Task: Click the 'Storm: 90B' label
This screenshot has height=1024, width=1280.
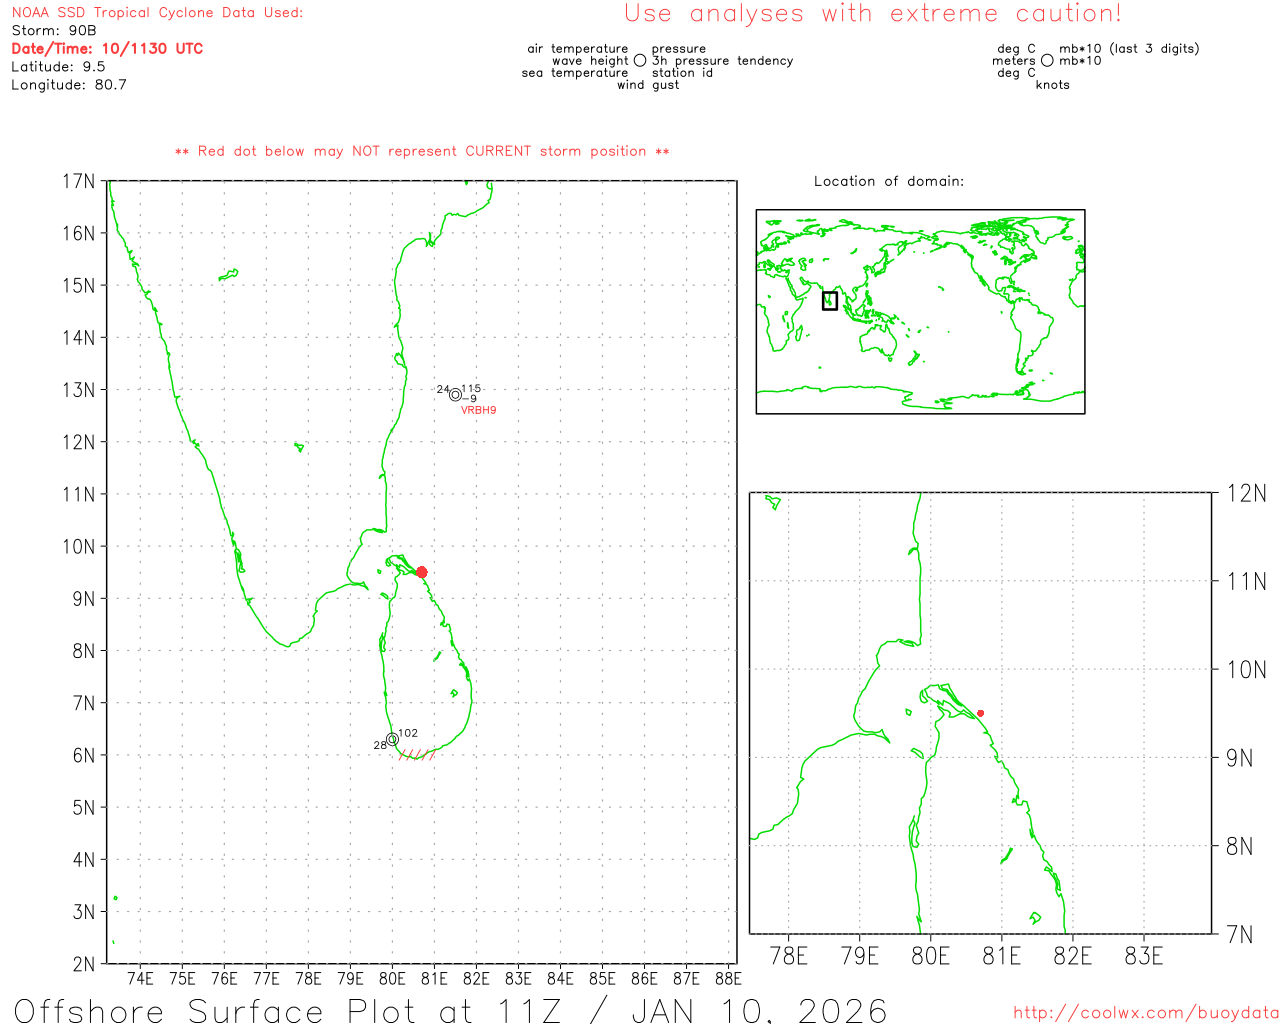Action: 54,30
